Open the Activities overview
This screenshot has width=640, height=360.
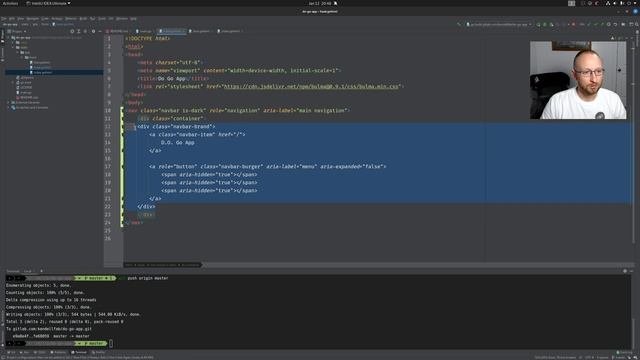click(x=10, y=3)
